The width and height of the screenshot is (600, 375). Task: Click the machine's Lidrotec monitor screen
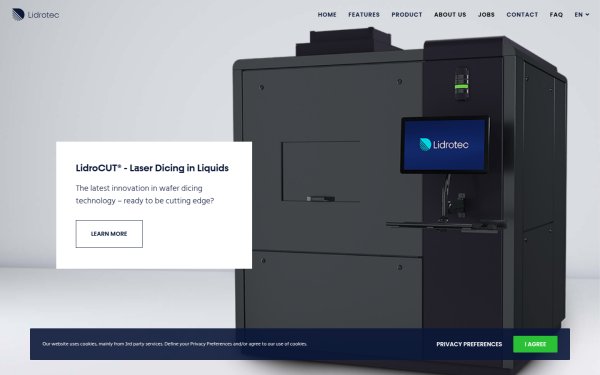pos(445,145)
